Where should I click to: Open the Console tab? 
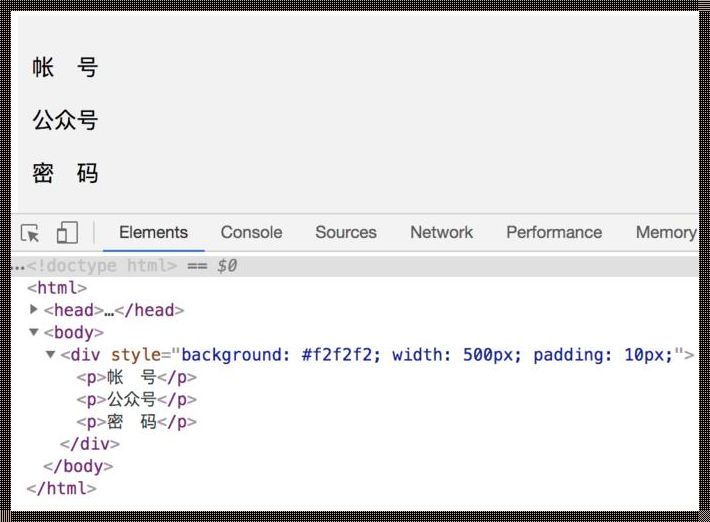click(x=251, y=232)
